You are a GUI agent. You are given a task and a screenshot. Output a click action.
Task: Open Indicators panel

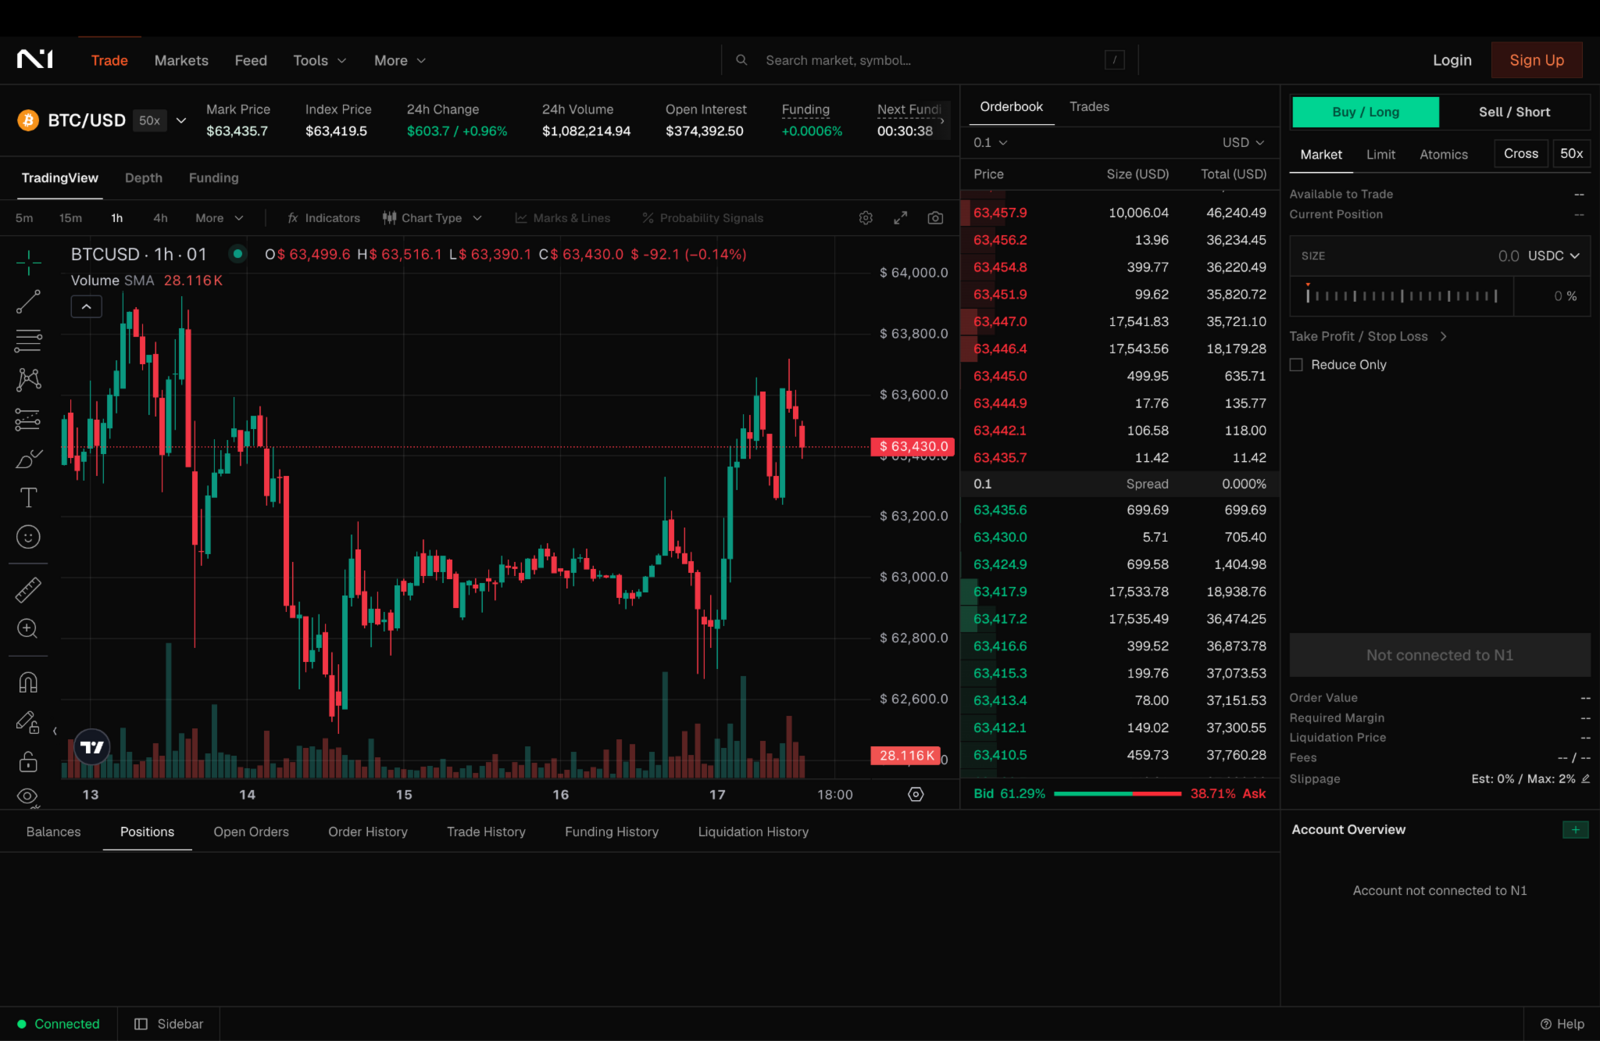tap(323, 218)
